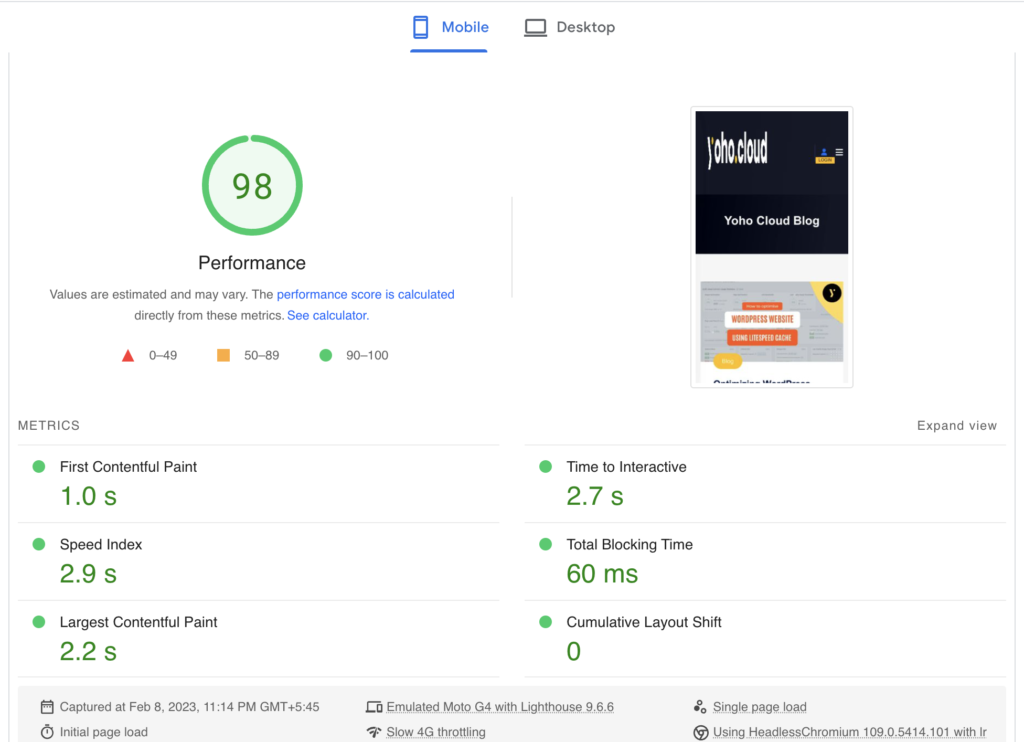Click the green dot next to First Contentful Paint
This screenshot has height=742, width=1024.
39,466
